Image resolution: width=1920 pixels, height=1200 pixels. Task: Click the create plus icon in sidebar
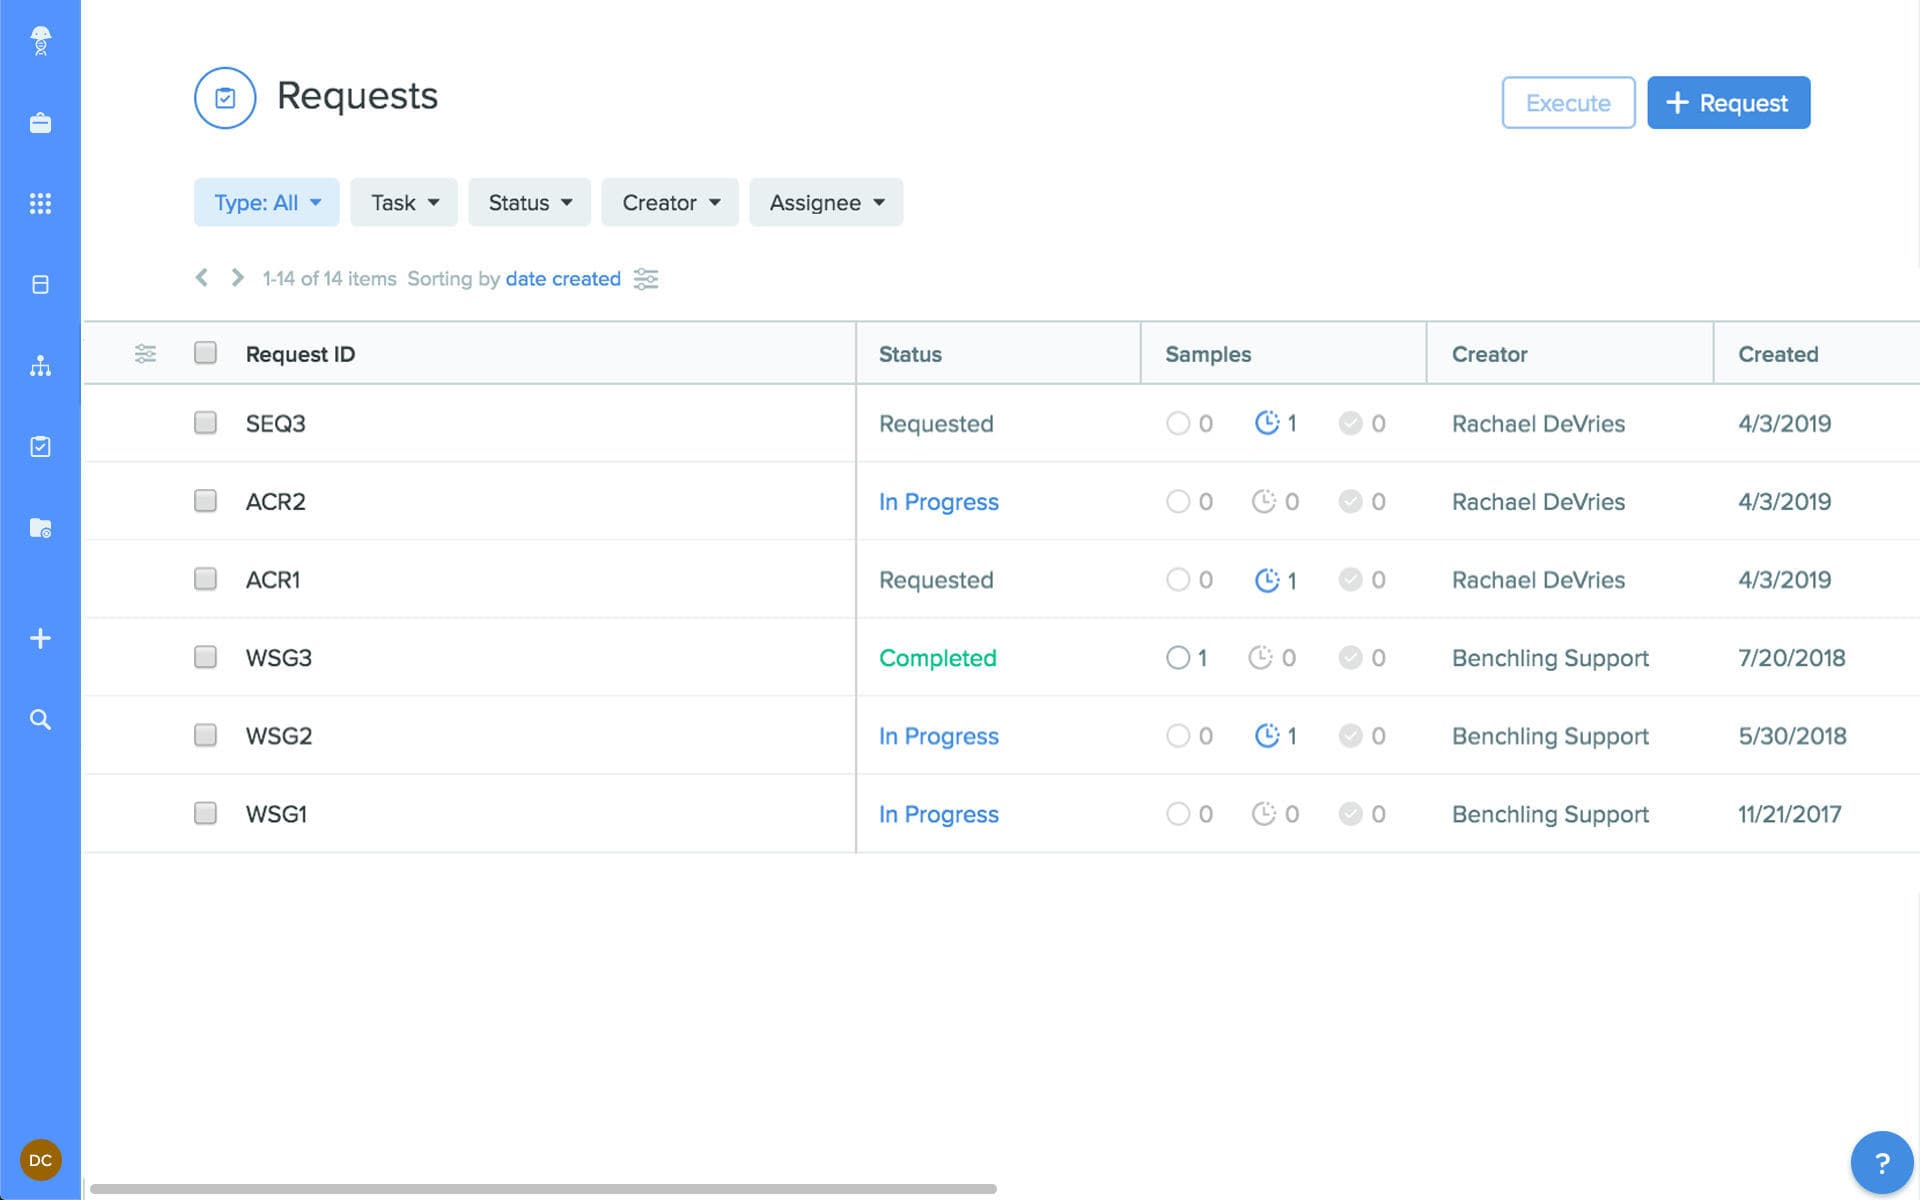tap(40, 637)
